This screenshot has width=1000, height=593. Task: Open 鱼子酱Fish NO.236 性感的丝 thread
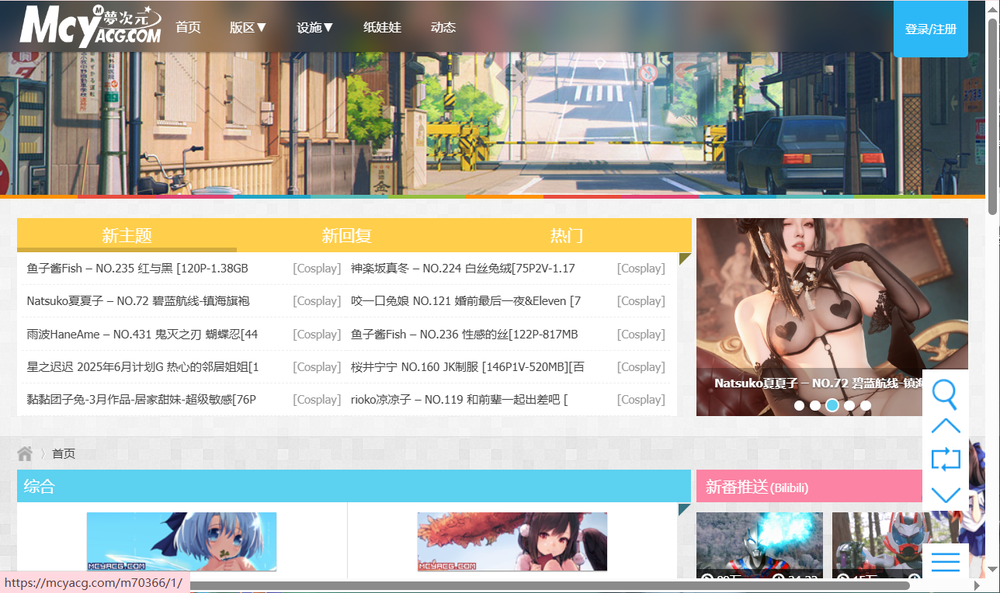point(464,334)
